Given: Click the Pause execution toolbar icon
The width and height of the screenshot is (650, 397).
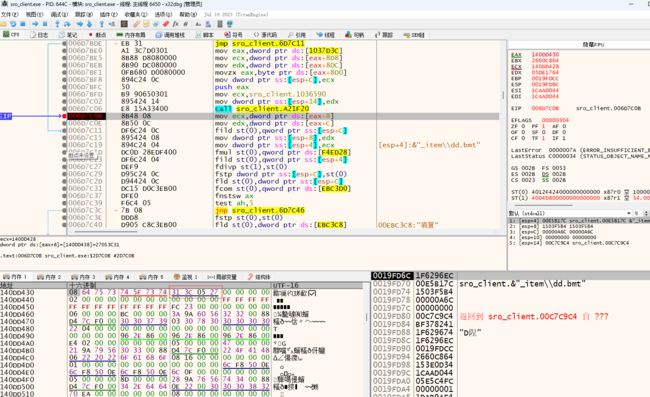Looking at the screenshot, I should (x=45, y=24).
